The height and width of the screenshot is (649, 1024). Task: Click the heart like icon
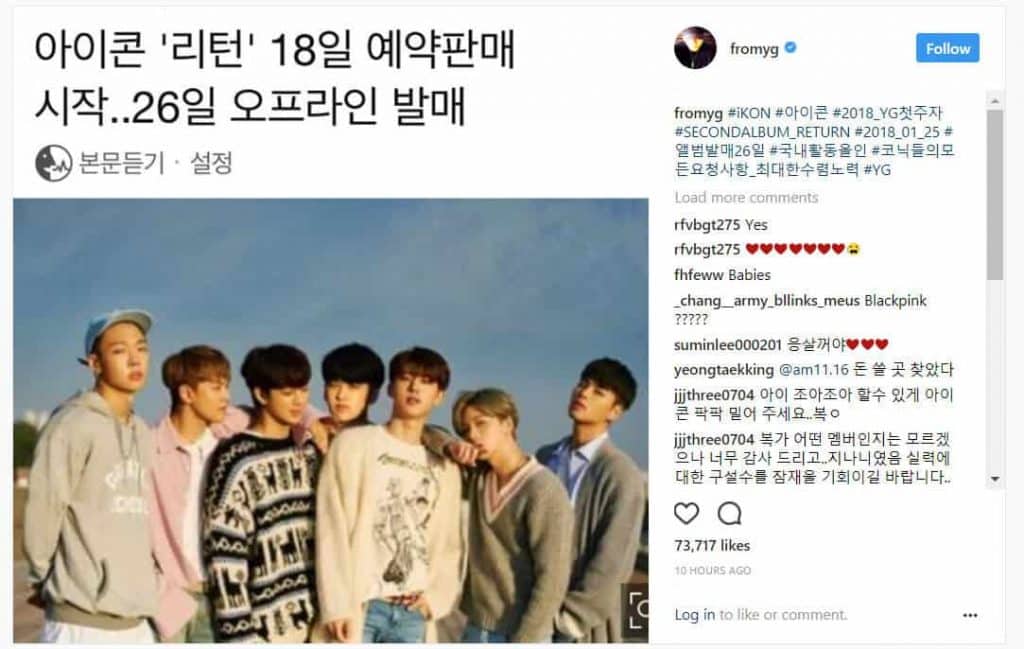686,514
